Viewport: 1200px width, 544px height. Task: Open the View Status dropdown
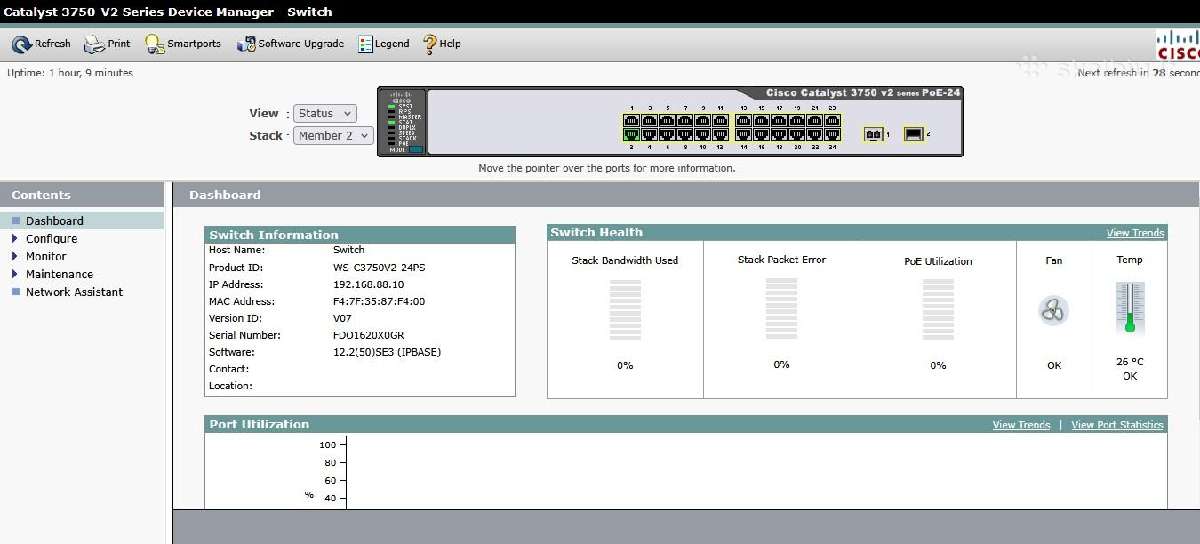tap(324, 114)
